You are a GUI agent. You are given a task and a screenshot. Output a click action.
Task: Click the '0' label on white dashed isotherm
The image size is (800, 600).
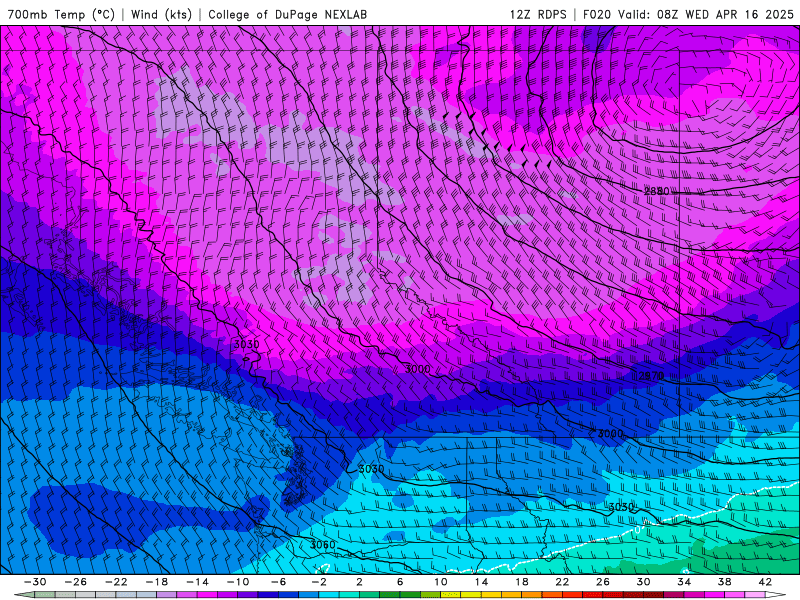click(x=637, y=530)
